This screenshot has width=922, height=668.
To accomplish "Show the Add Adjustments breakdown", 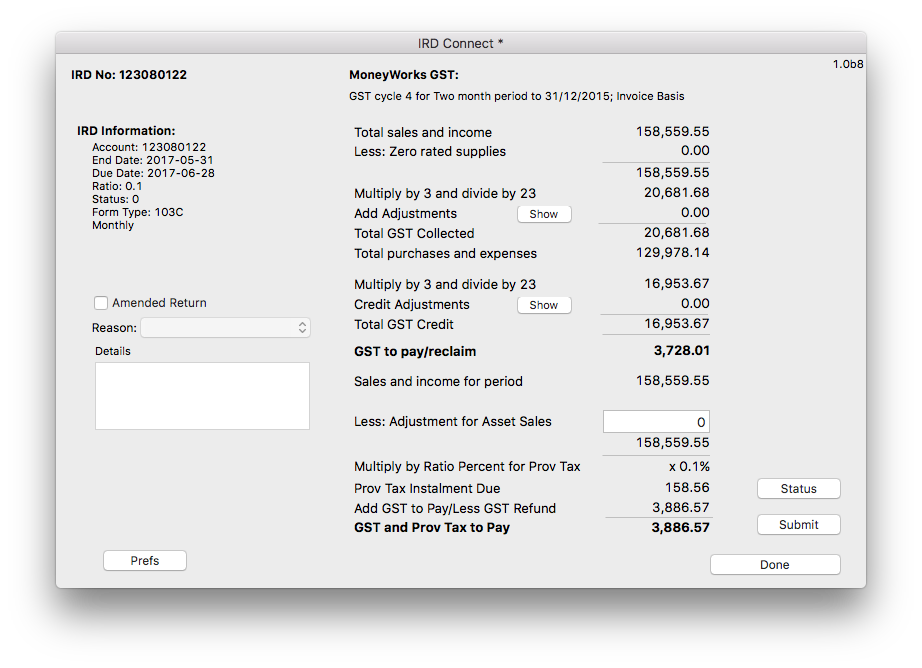I will [544, 214].
